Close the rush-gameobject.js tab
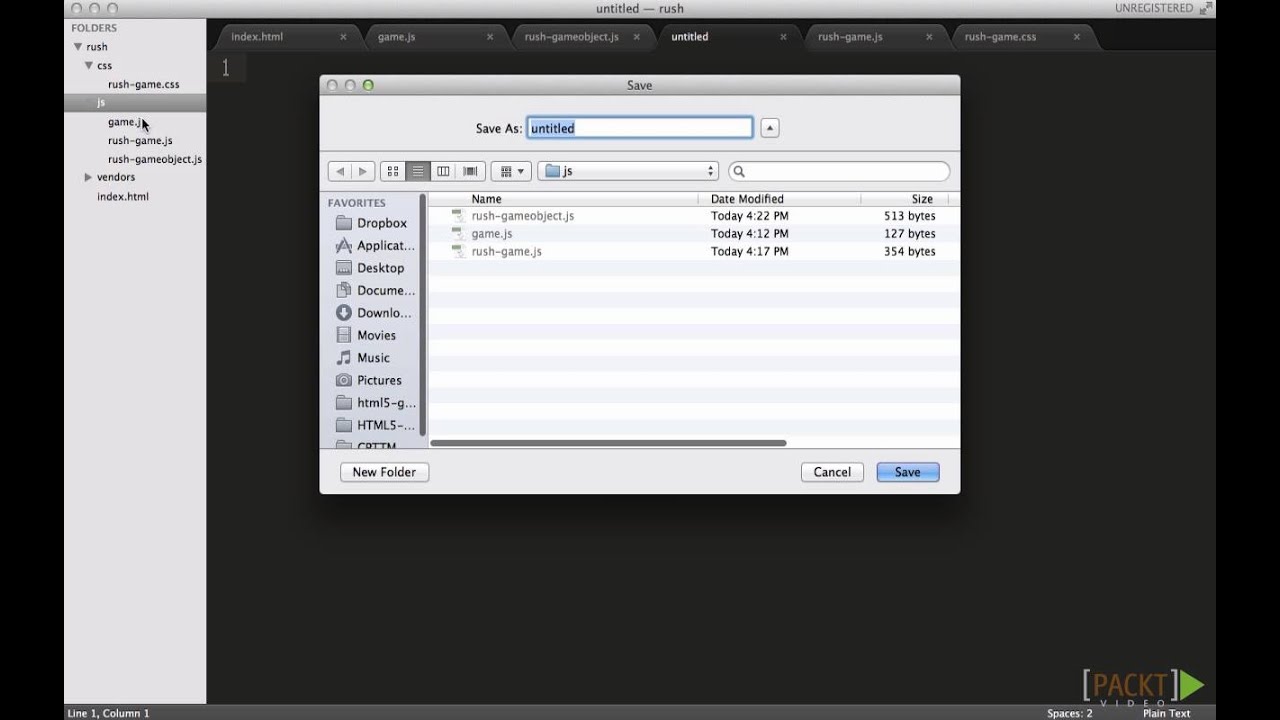 636,37
